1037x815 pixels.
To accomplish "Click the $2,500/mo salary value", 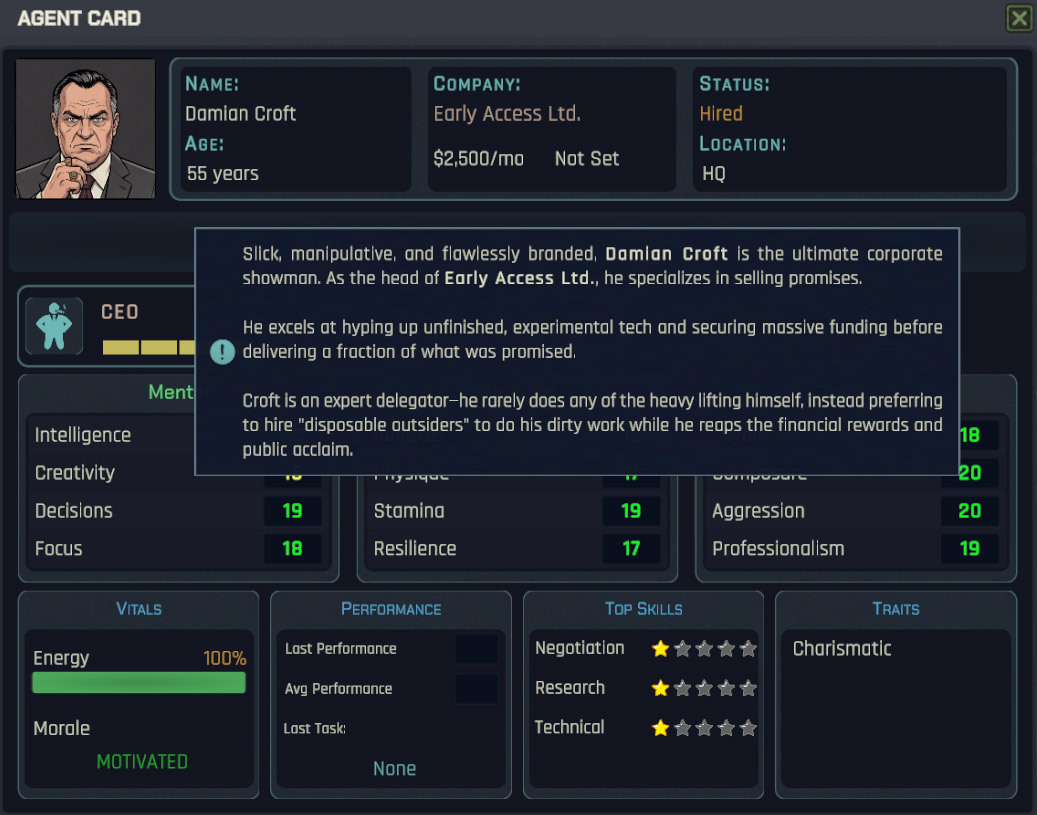I will click(x=478, y=159).
